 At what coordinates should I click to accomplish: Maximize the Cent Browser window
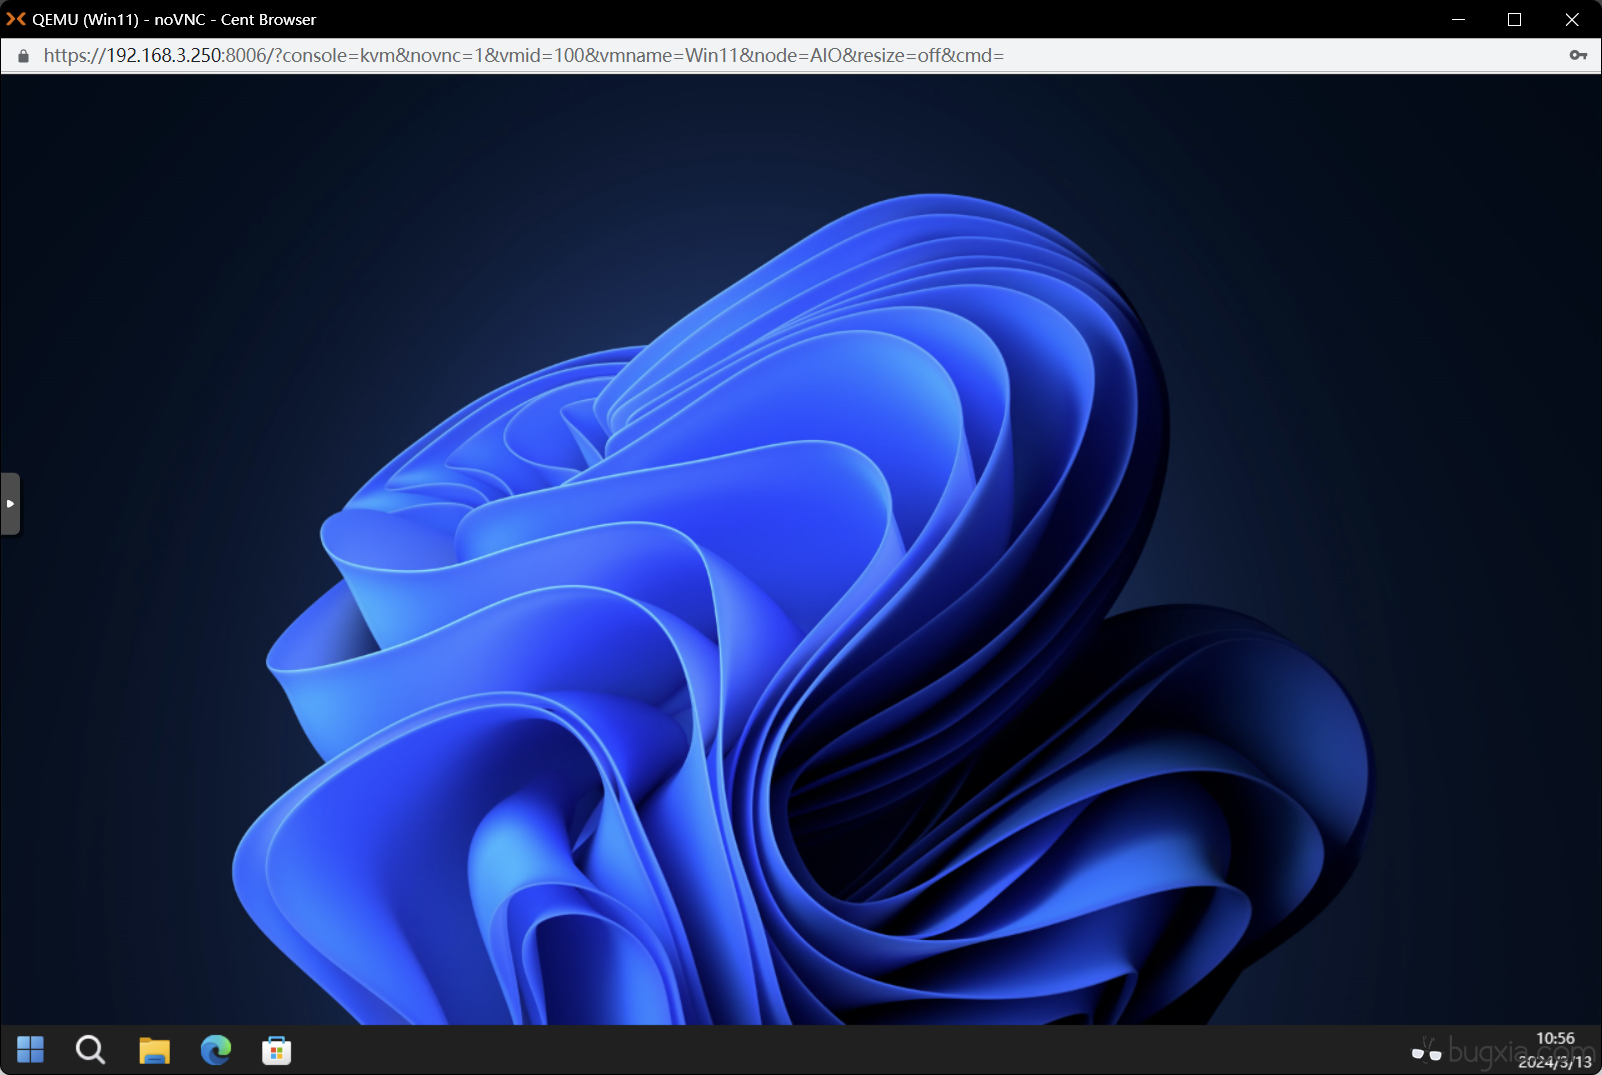[1515, 19]
